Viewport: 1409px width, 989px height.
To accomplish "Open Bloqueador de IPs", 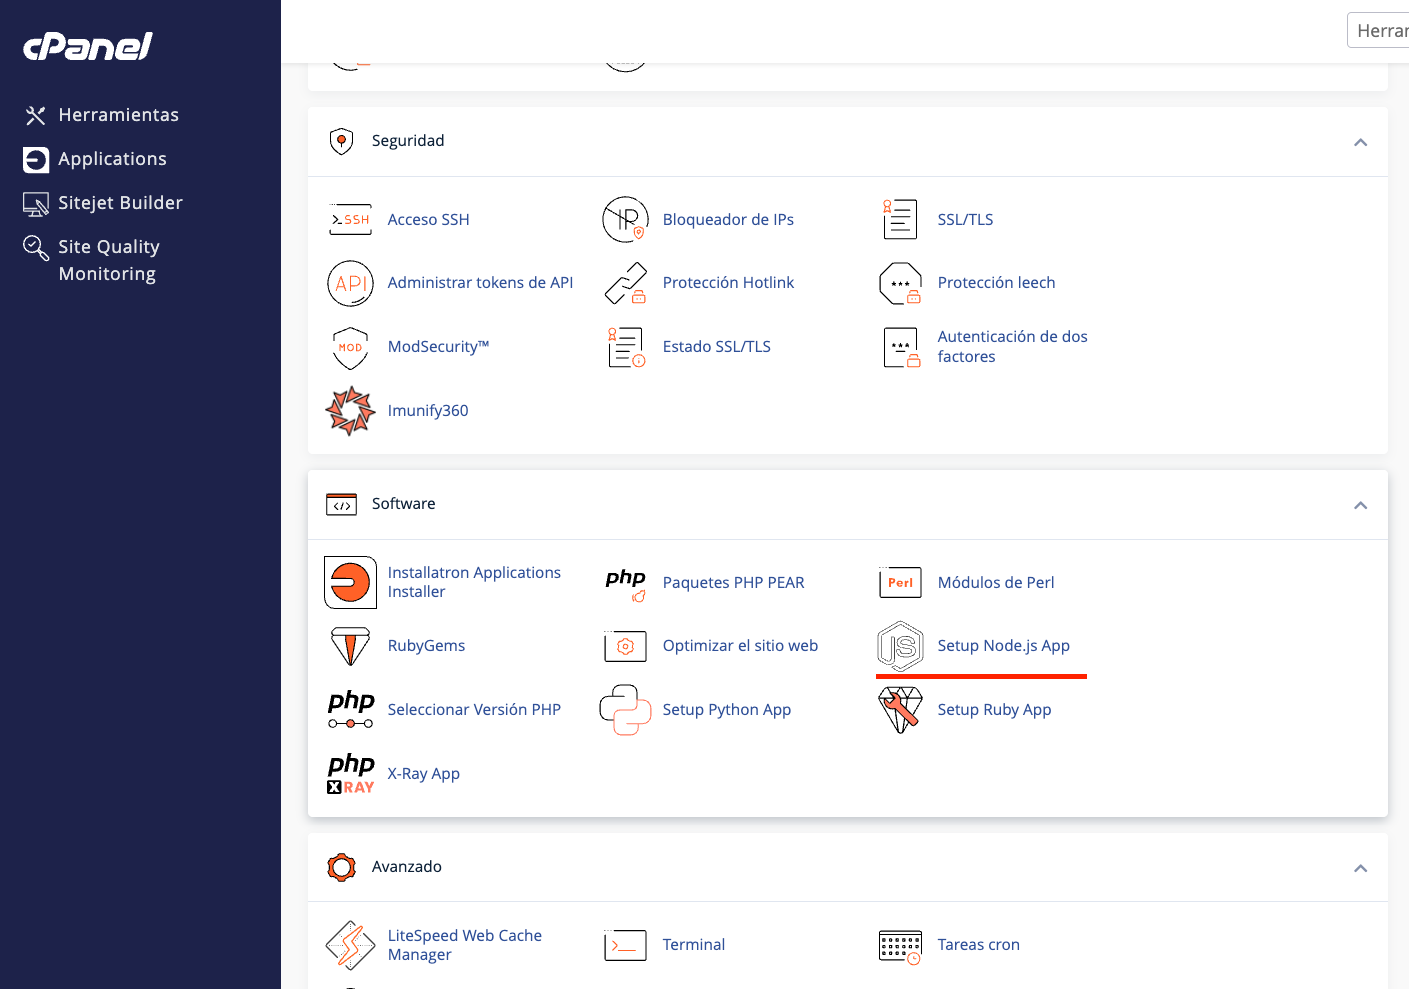I will tap(728, 220).
